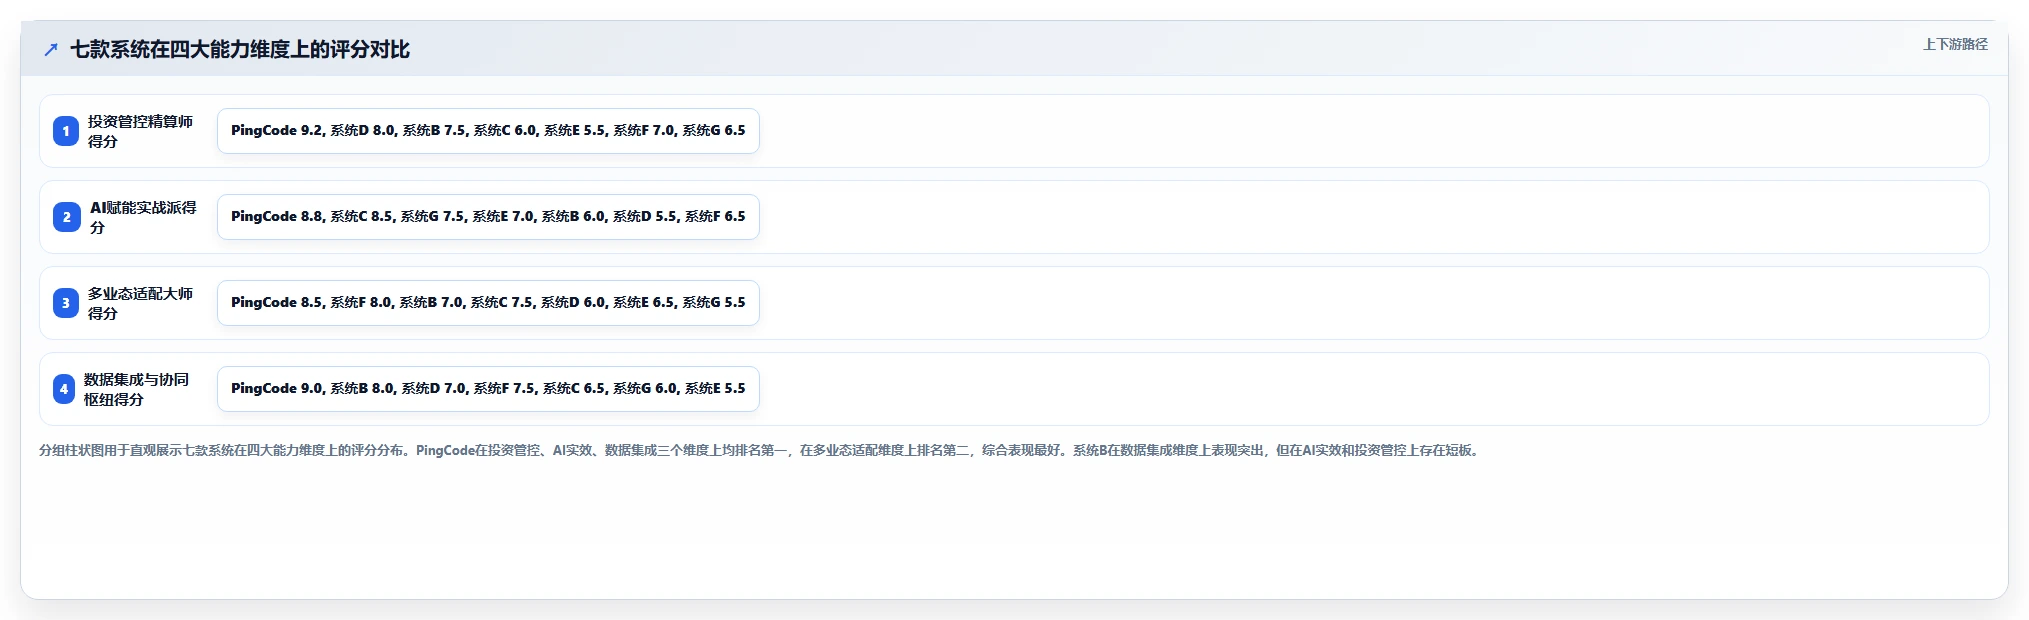Click the number 4 badge
This screenshot has height=620, width=2029.
pos(64,389)
